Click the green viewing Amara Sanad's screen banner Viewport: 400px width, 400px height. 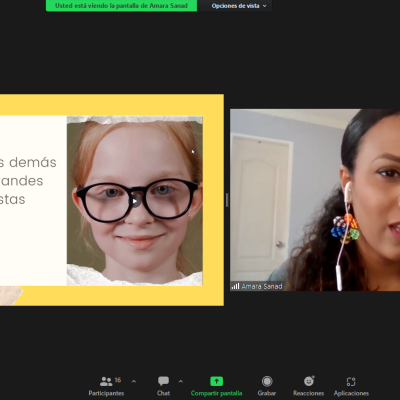[121, 6]
